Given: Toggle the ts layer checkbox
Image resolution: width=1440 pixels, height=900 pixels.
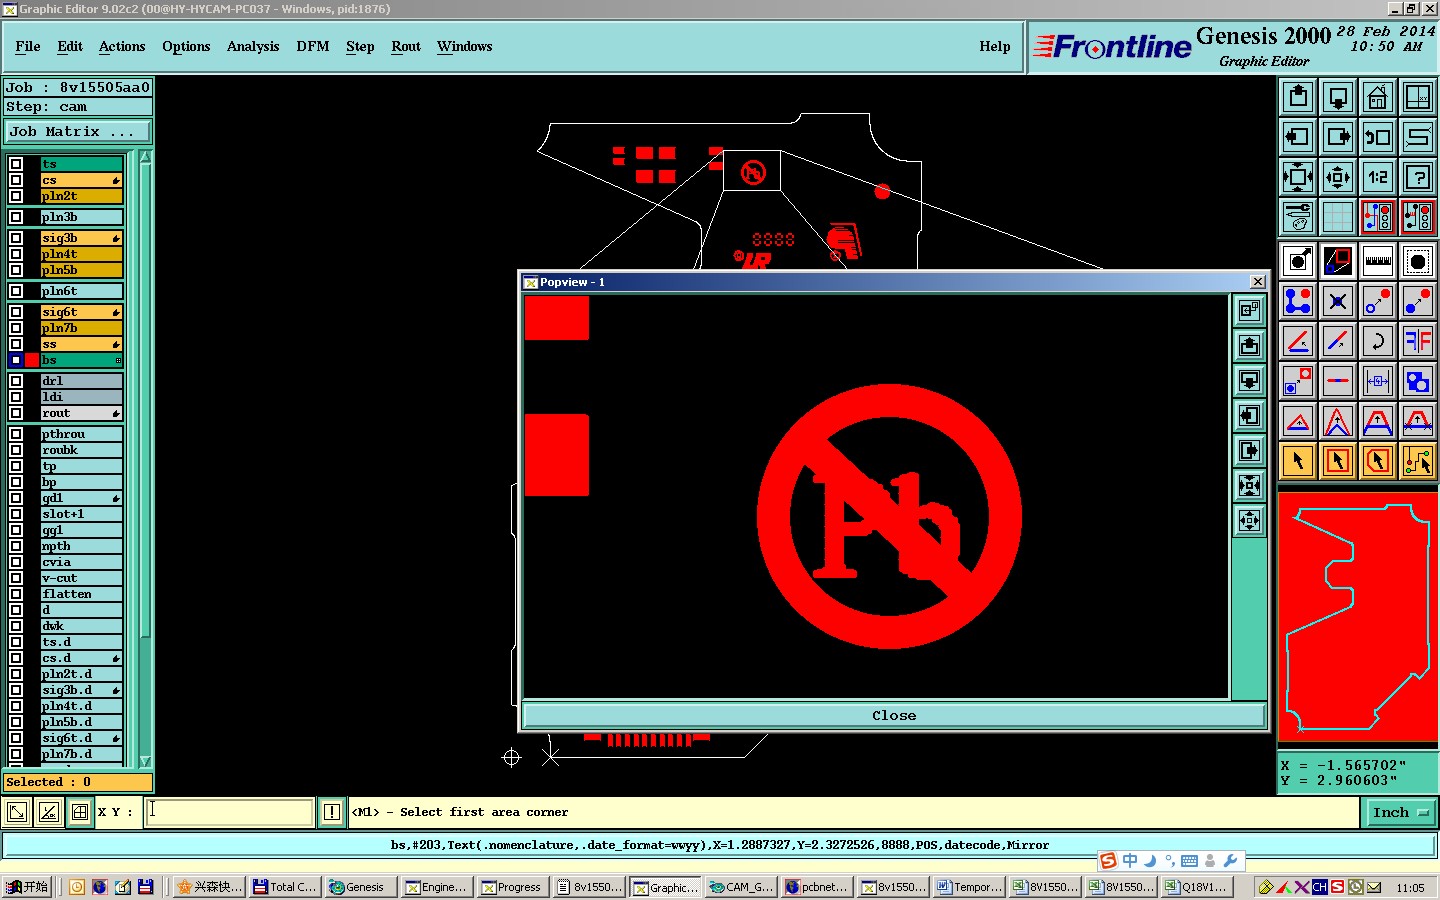Looking at the screenshot, I should click(16, 164).
